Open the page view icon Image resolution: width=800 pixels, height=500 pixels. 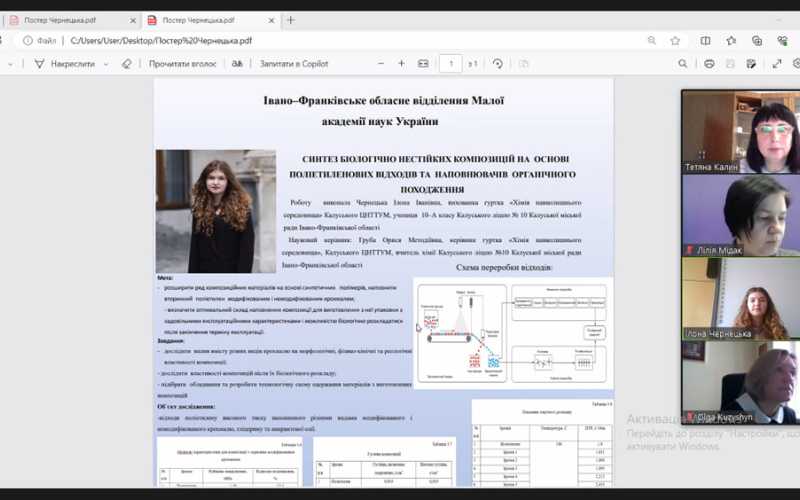[x=523, y=64]
